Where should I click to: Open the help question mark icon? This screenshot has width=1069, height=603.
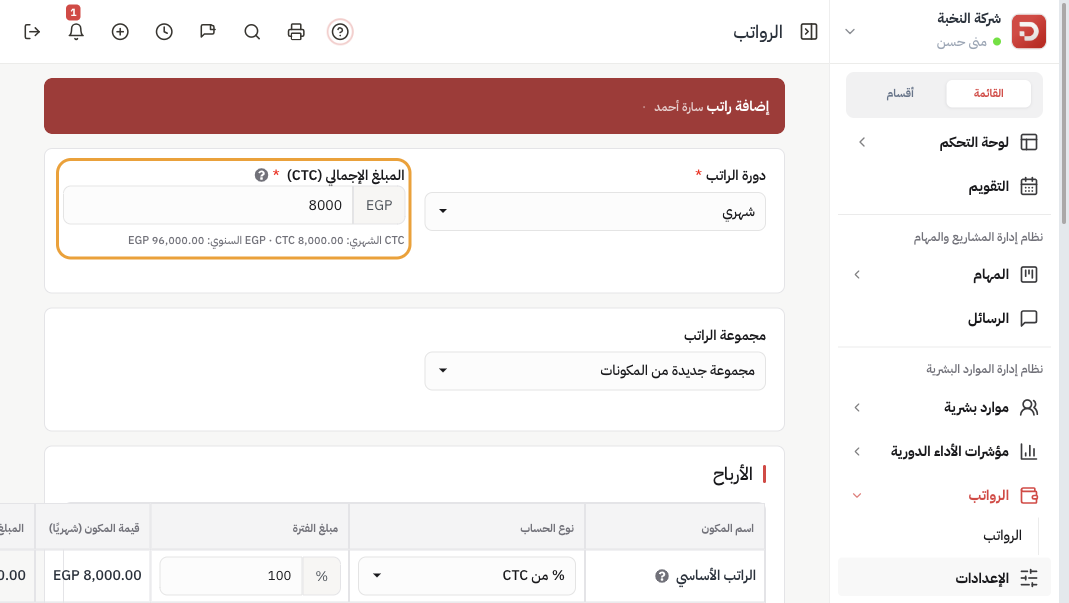coord(340,31)
